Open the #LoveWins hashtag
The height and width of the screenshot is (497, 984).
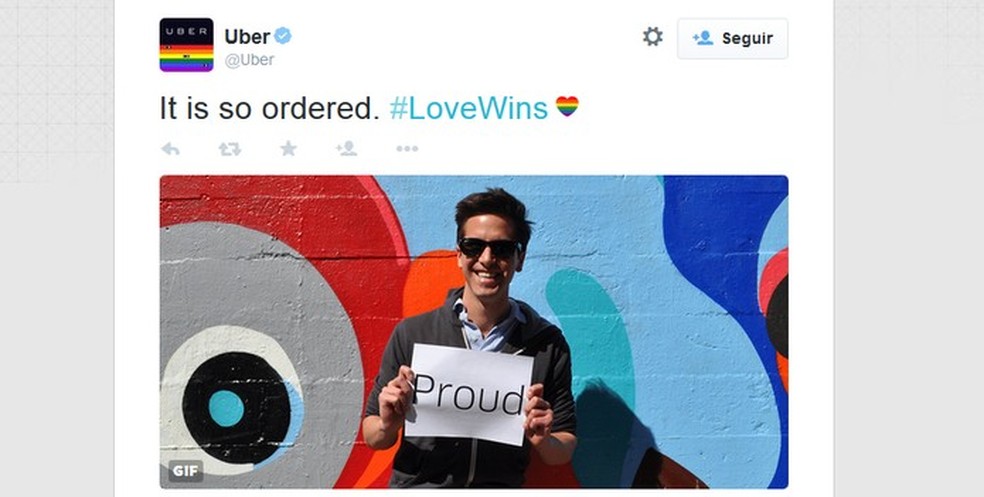[x=469, y=109]
